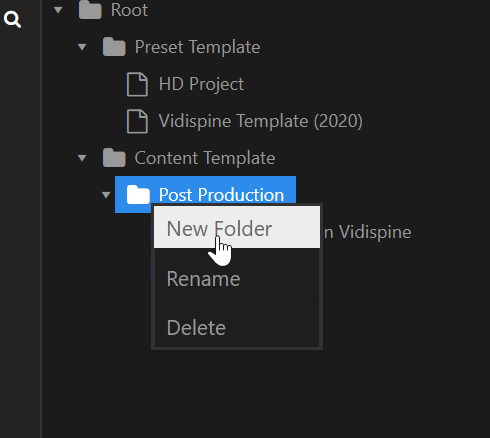Select the Preset Template label
Image resolution: width=490 pixels, height=438 pixels.
[197, 47]
